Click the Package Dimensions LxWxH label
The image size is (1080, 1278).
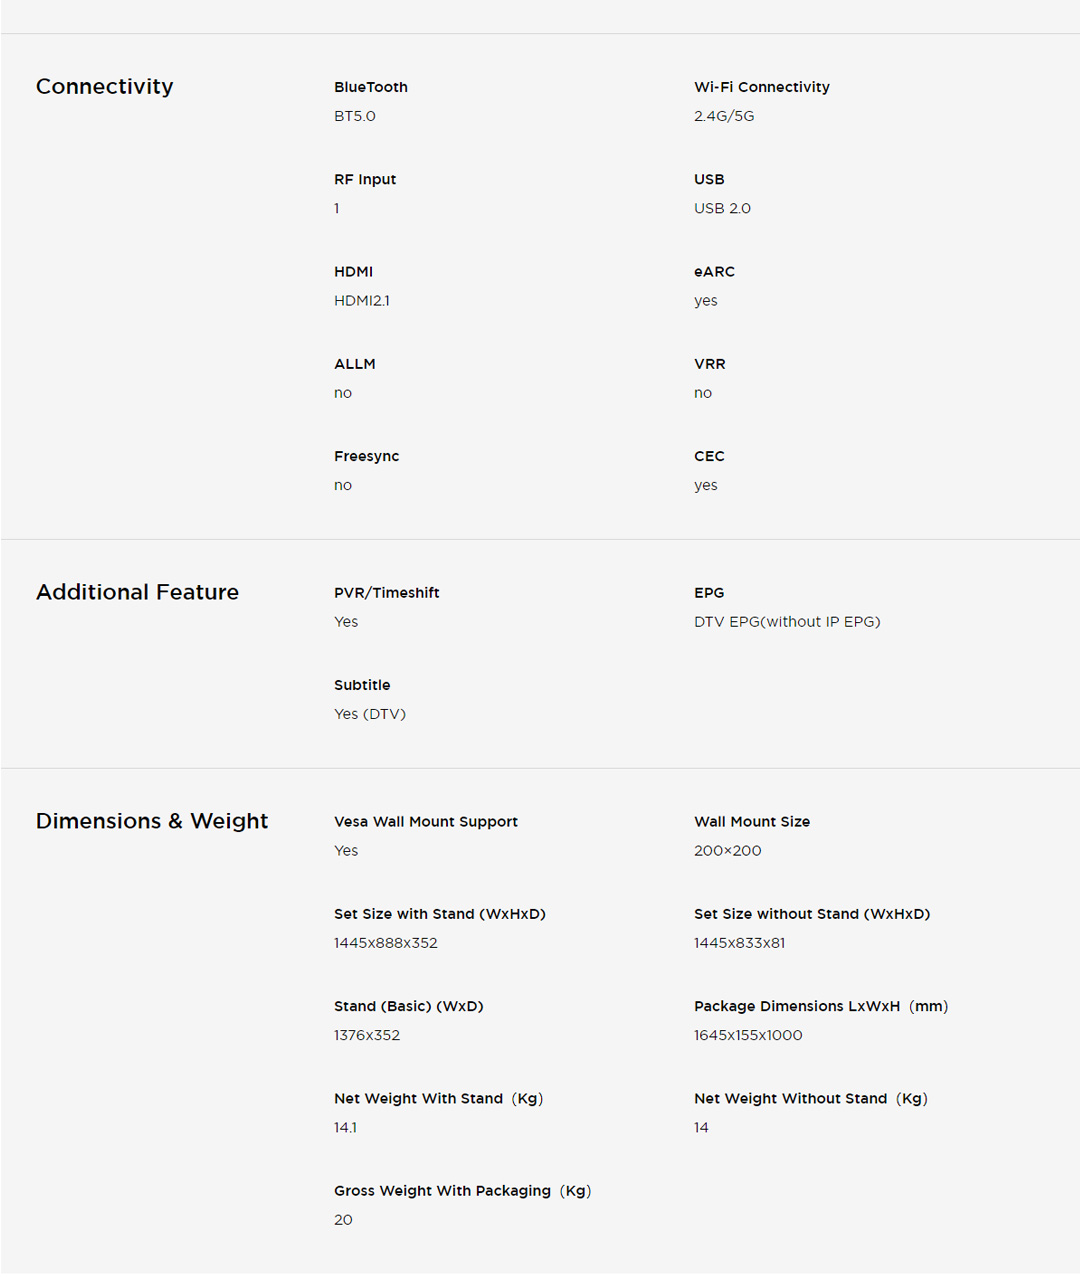click(x=820, y=1006)
